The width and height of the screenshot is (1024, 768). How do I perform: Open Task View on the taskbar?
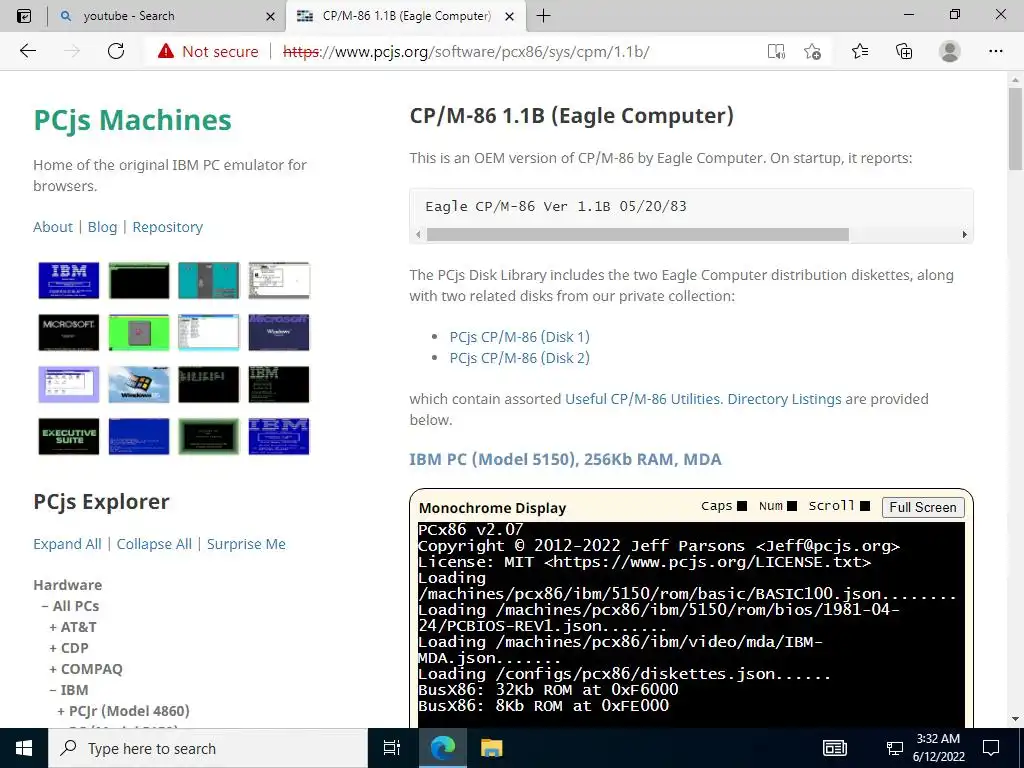[x=392, y=748]
